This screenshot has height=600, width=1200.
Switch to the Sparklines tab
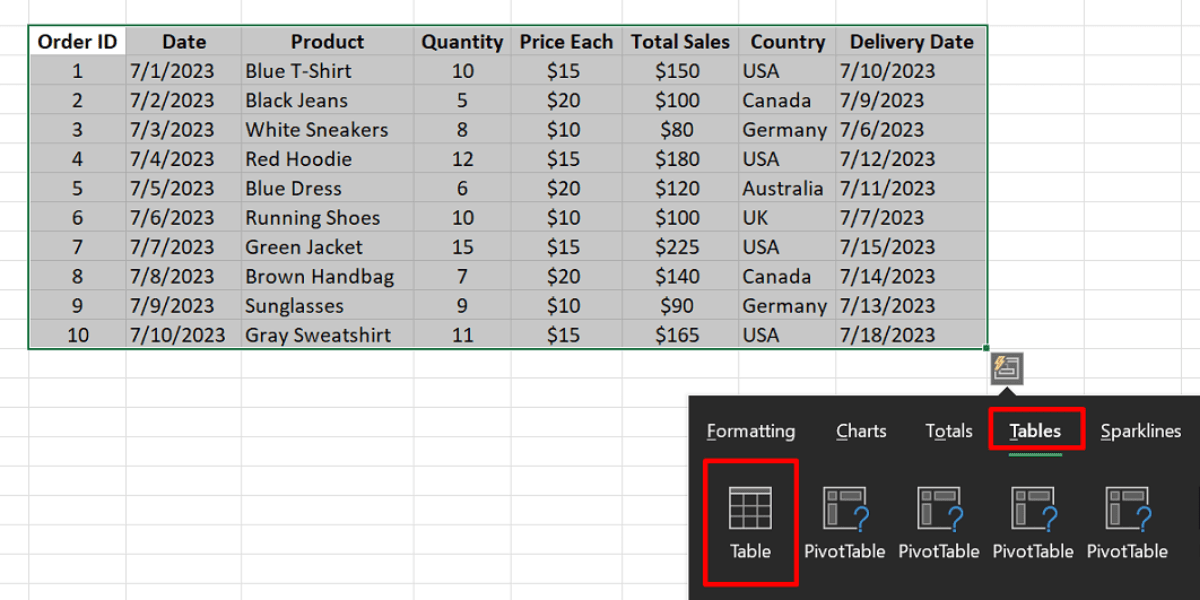click(1141, 431)
